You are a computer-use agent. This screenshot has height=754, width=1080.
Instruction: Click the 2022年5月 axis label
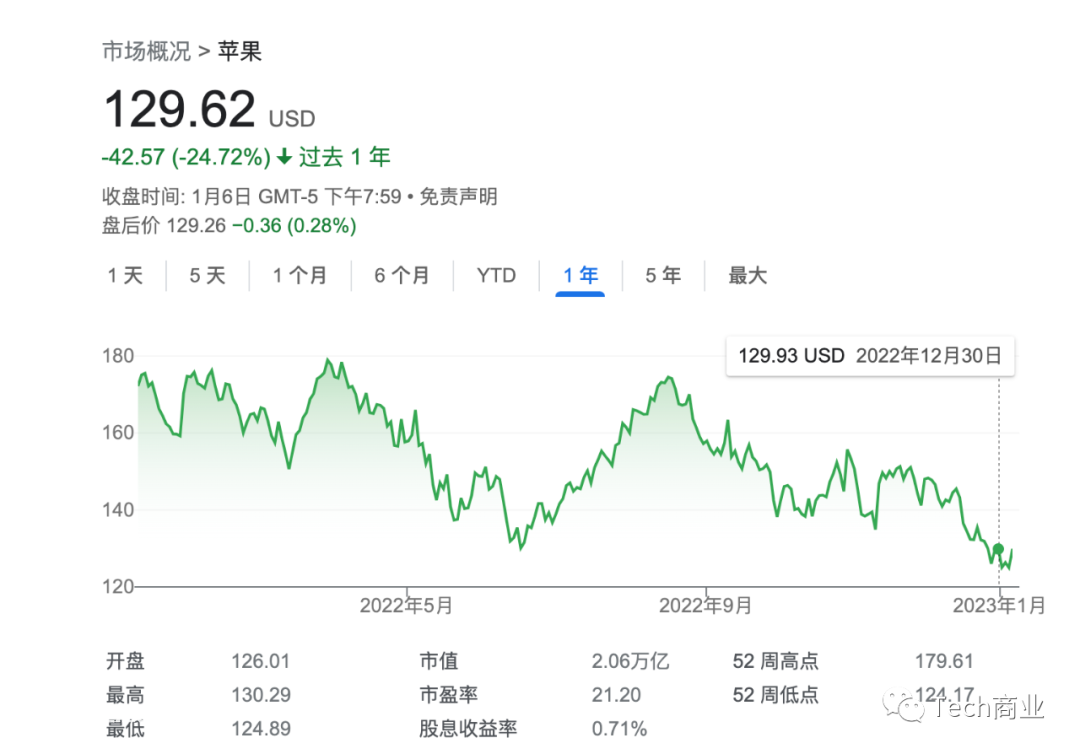406,606
